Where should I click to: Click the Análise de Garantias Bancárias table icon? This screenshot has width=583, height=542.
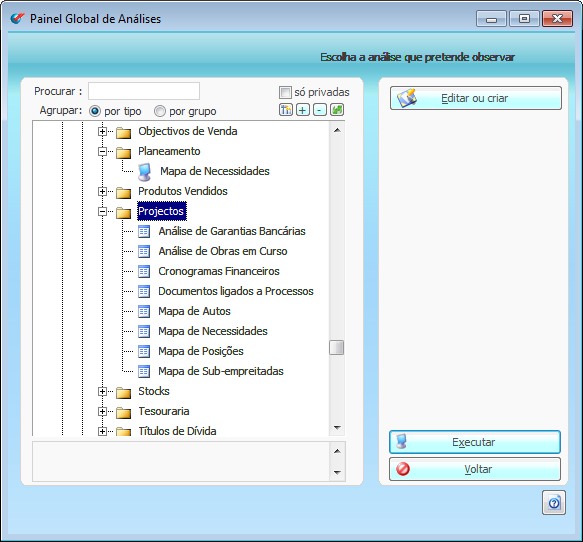point(144,231)
